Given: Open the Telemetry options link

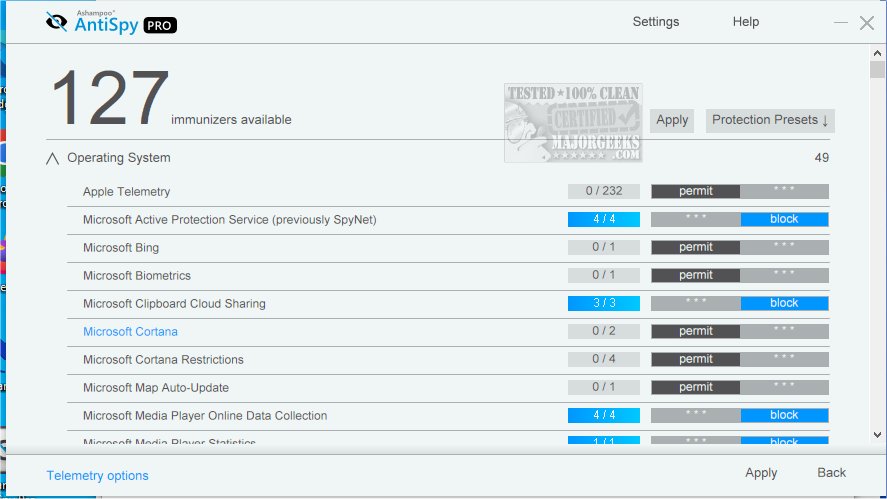Looking at the screenshot, I should [97, 476].
